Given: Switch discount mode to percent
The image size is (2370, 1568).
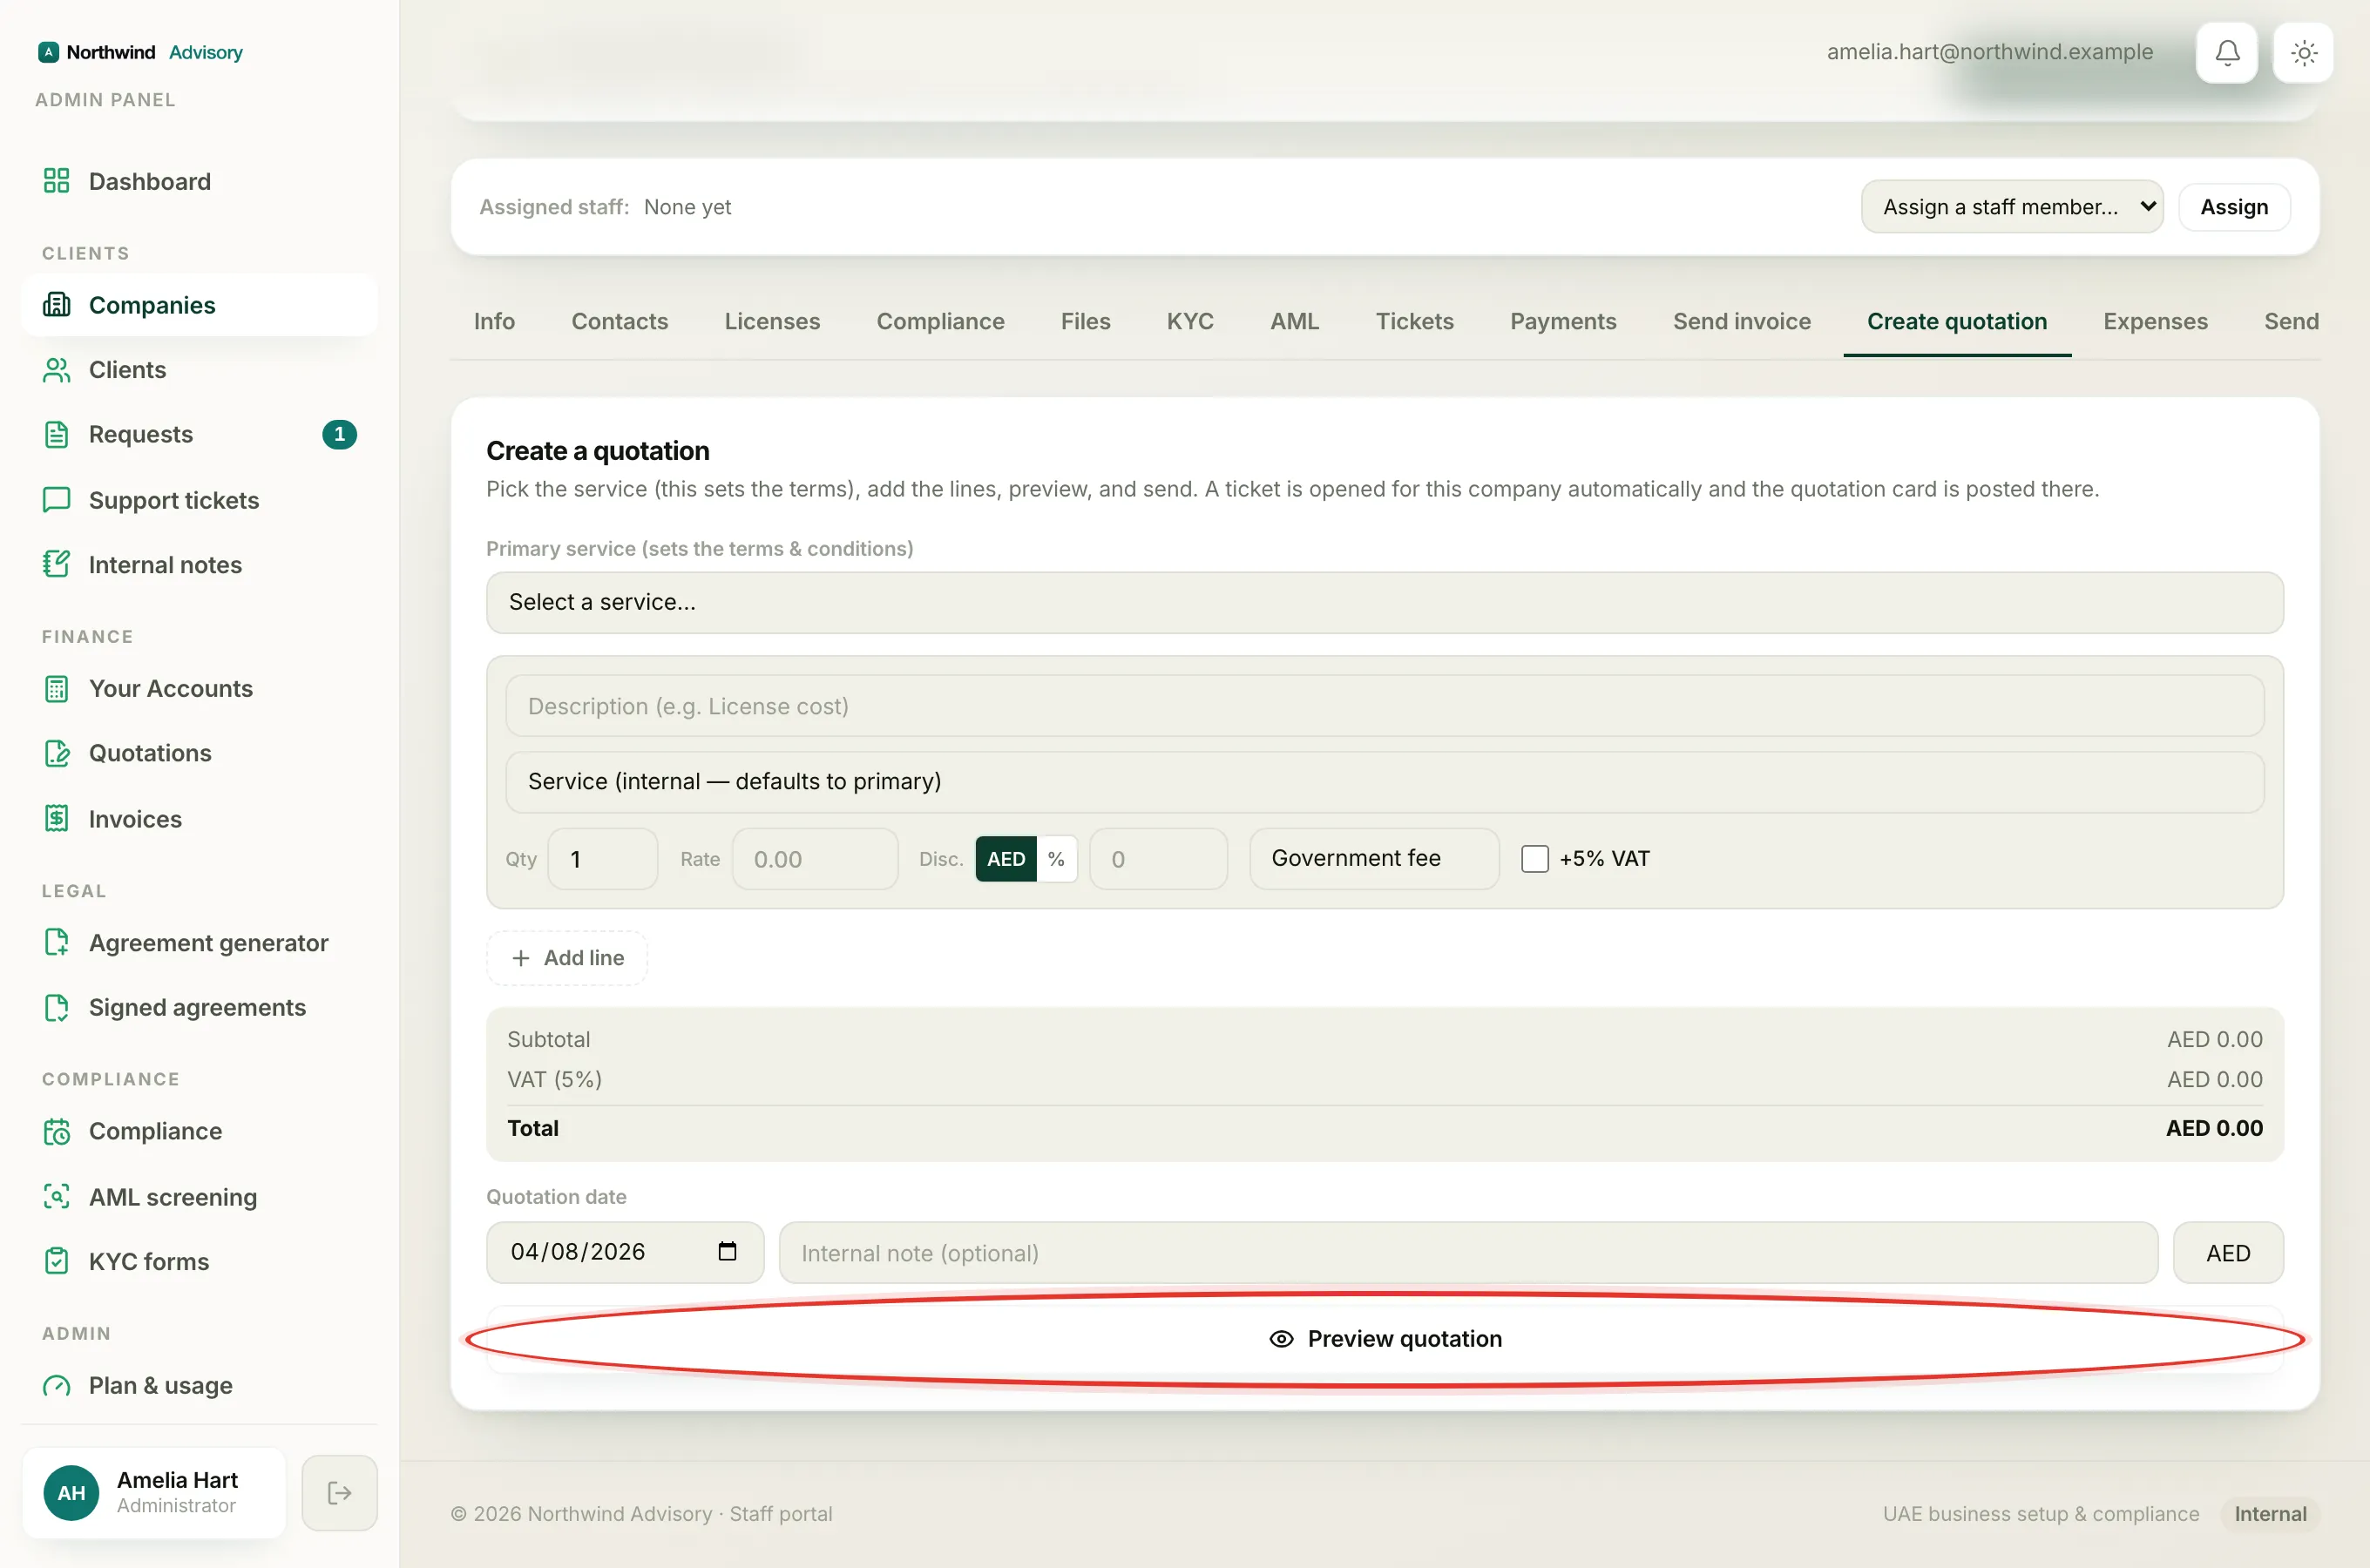Looking at the screenshot, I should point(1056,859).
